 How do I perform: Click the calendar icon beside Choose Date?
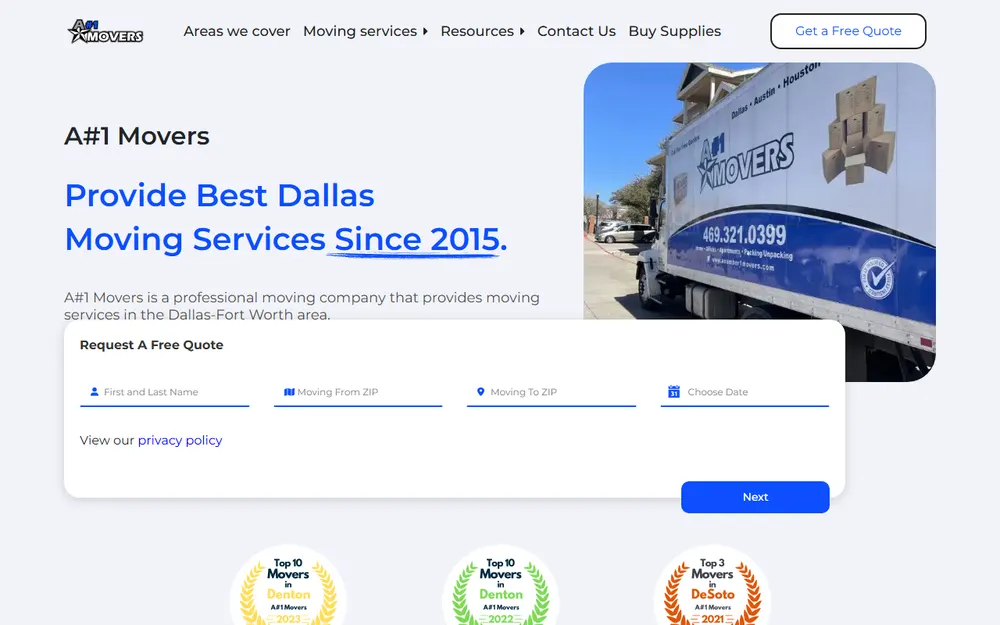(673, 392)
